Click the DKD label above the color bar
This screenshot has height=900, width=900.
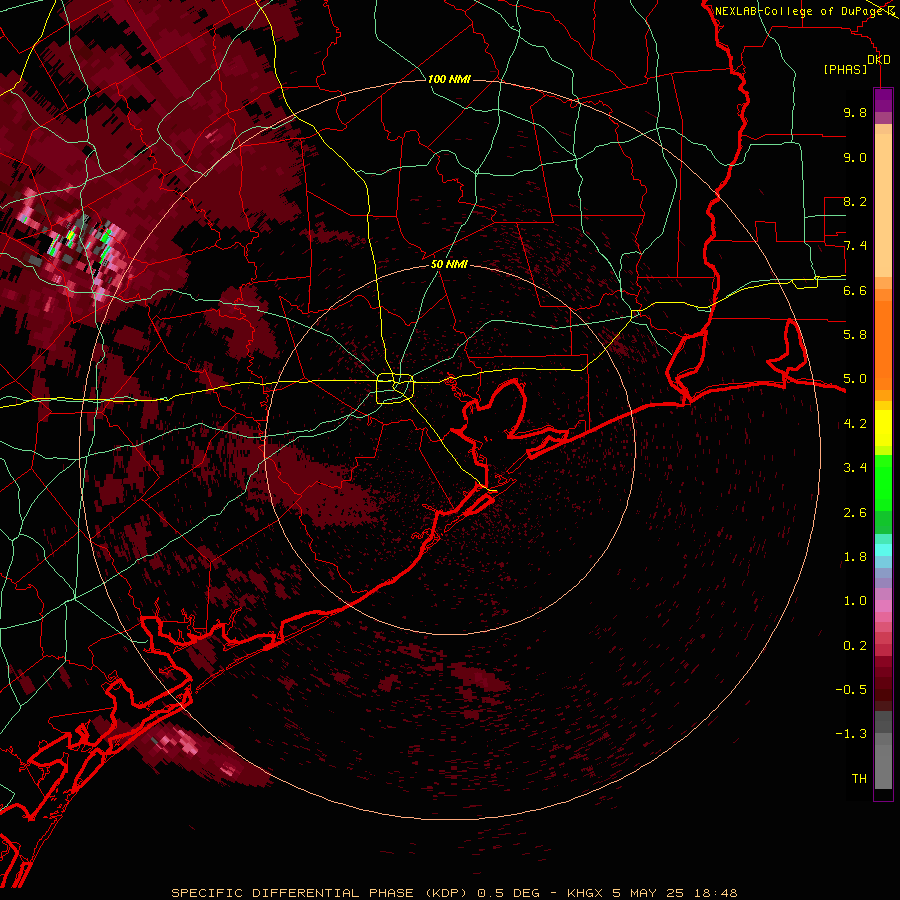pyautogui.click(x=879, y=60)
